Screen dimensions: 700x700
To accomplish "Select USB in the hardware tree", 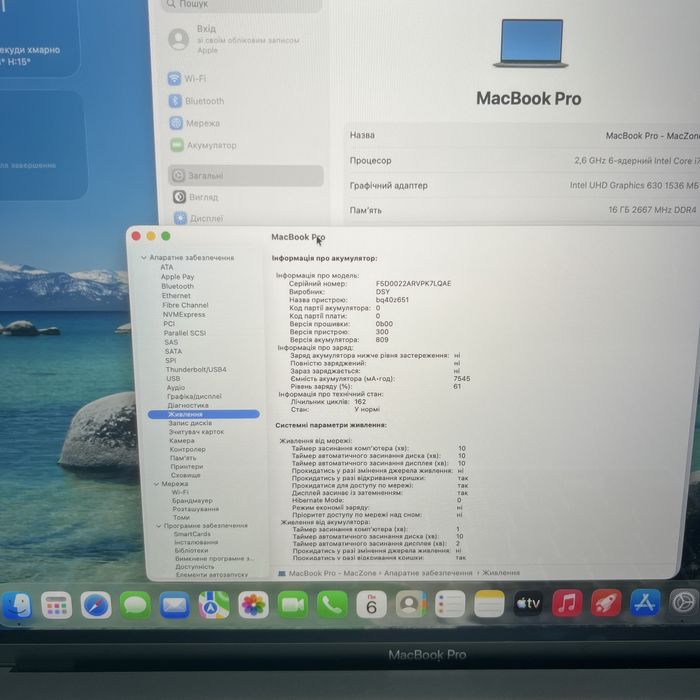I will (x=173, y=379).
